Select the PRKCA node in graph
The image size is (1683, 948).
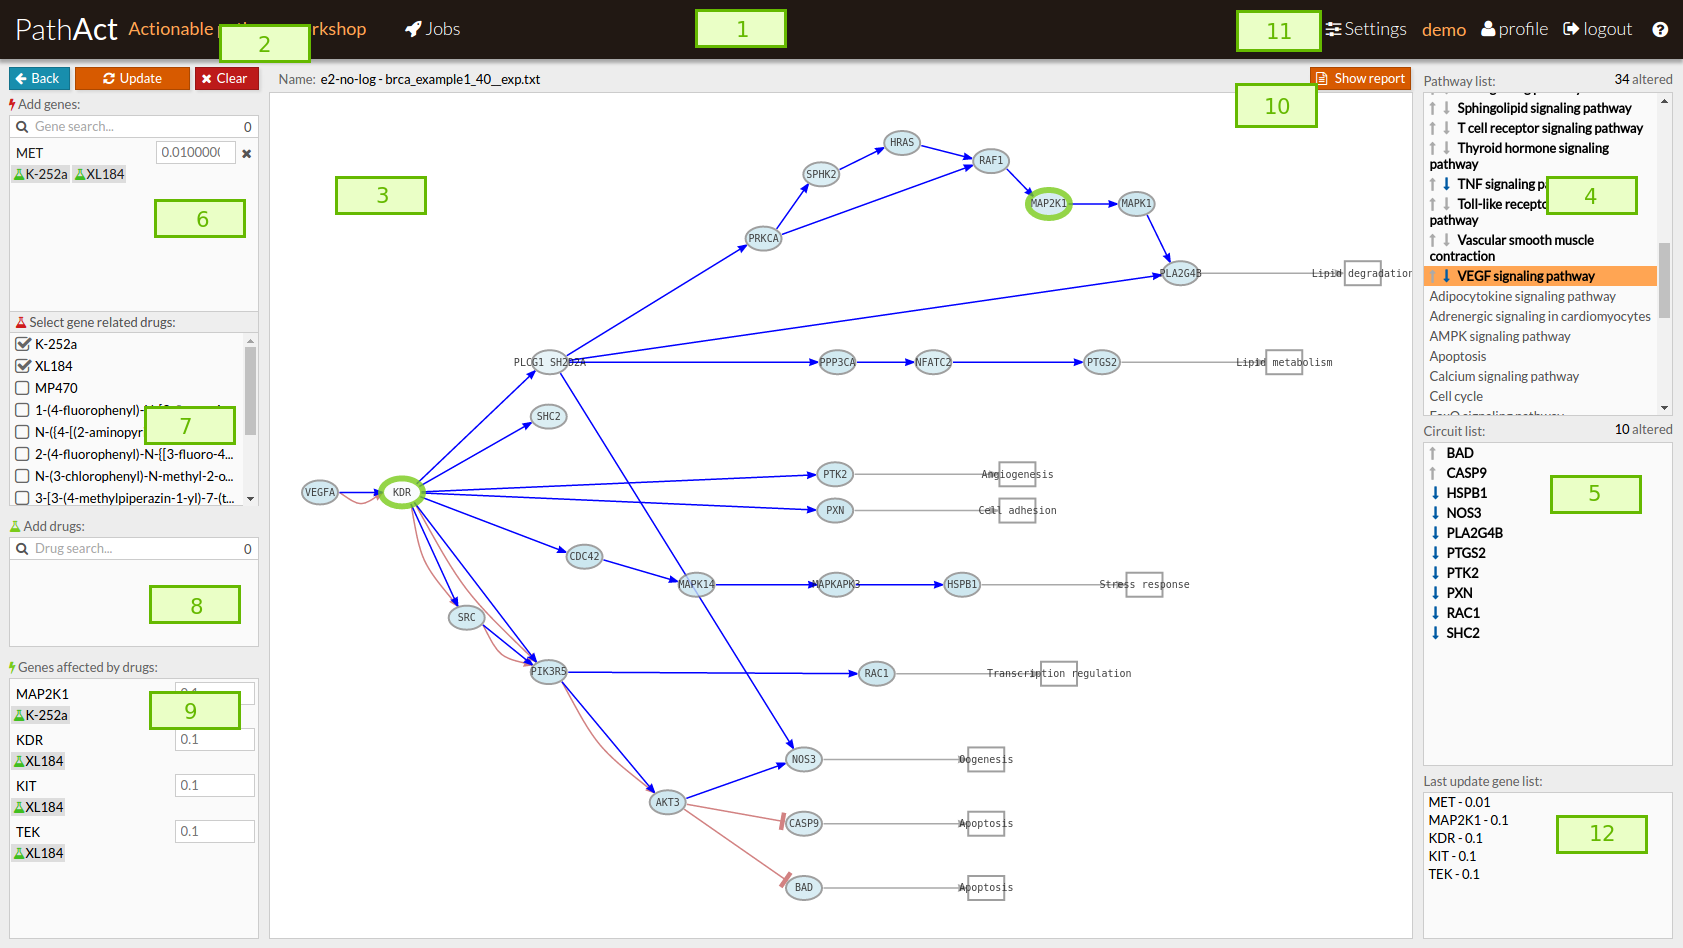[x=764, y=238]
